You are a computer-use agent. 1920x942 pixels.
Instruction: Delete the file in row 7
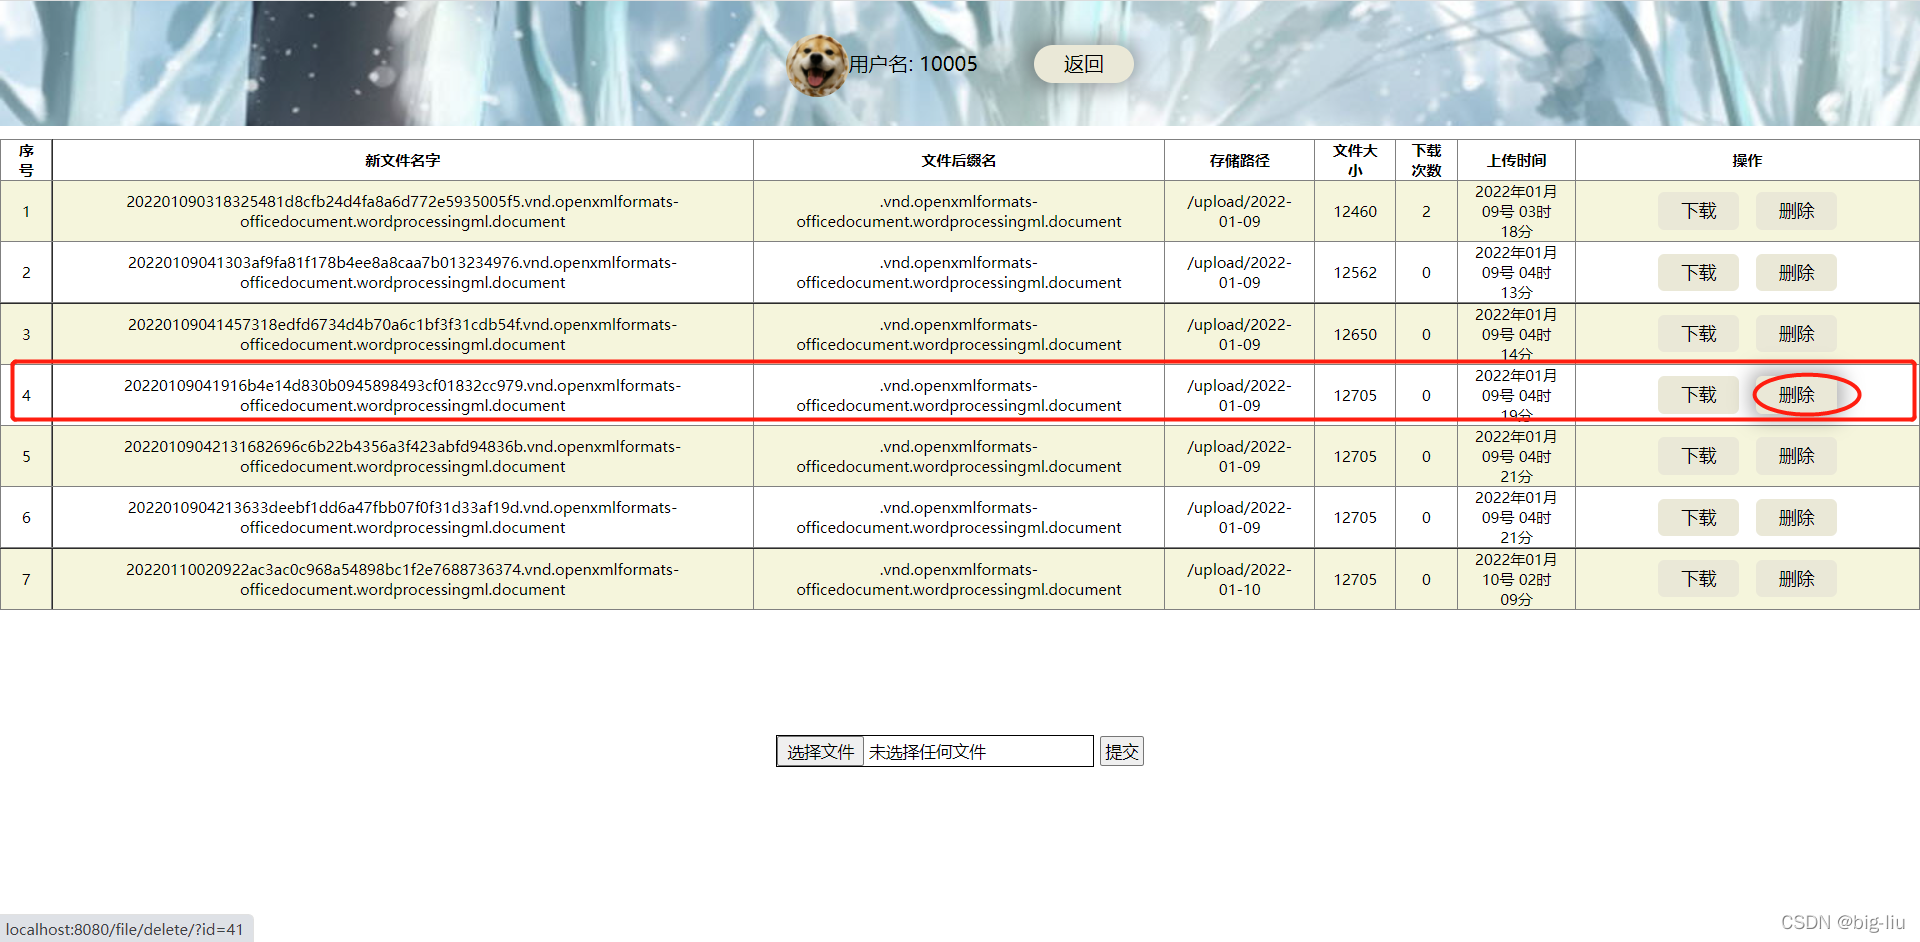point(1796,579)
